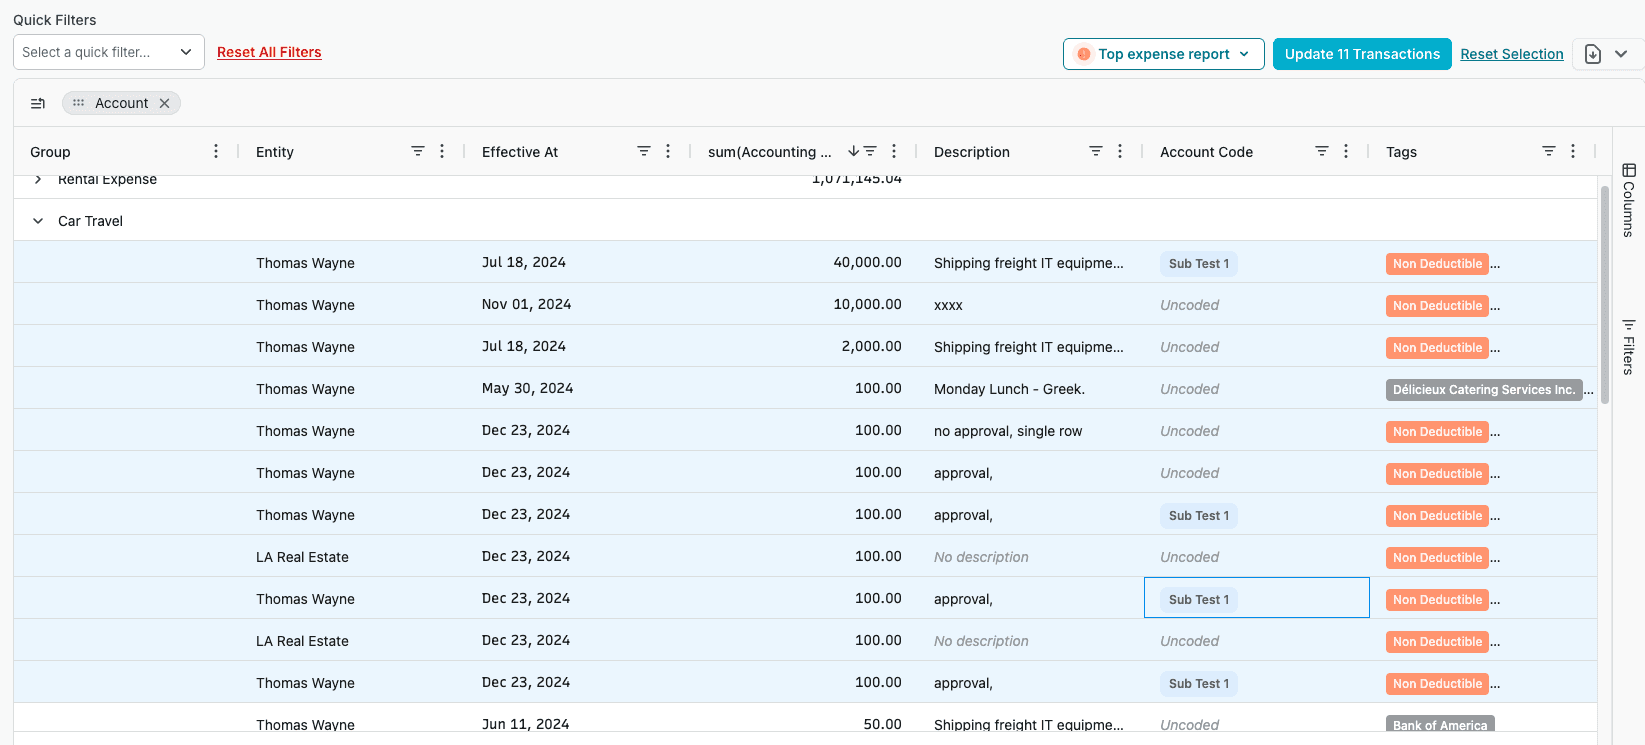Toggle descending sort arrow on sum(Accounting) column
The image size is (1645, 745).
pyautogui.click(x=853, y=151)
